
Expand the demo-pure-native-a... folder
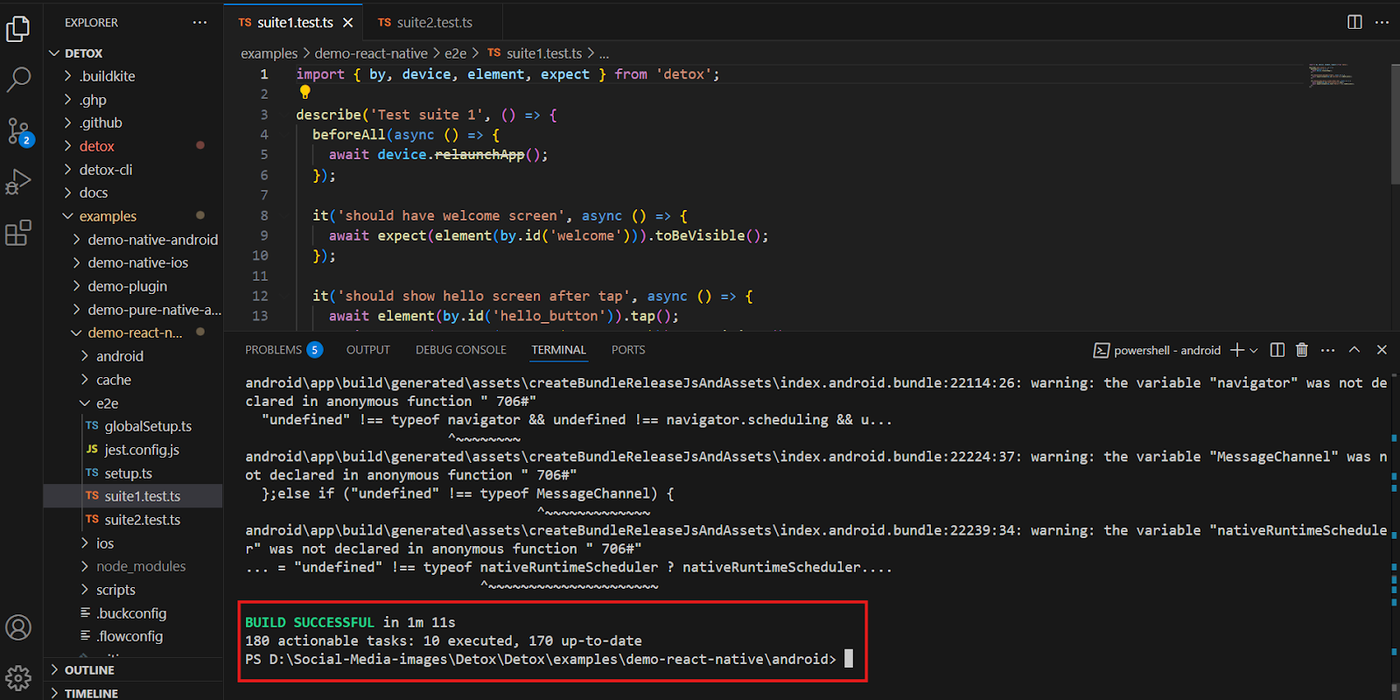(133, 310)
